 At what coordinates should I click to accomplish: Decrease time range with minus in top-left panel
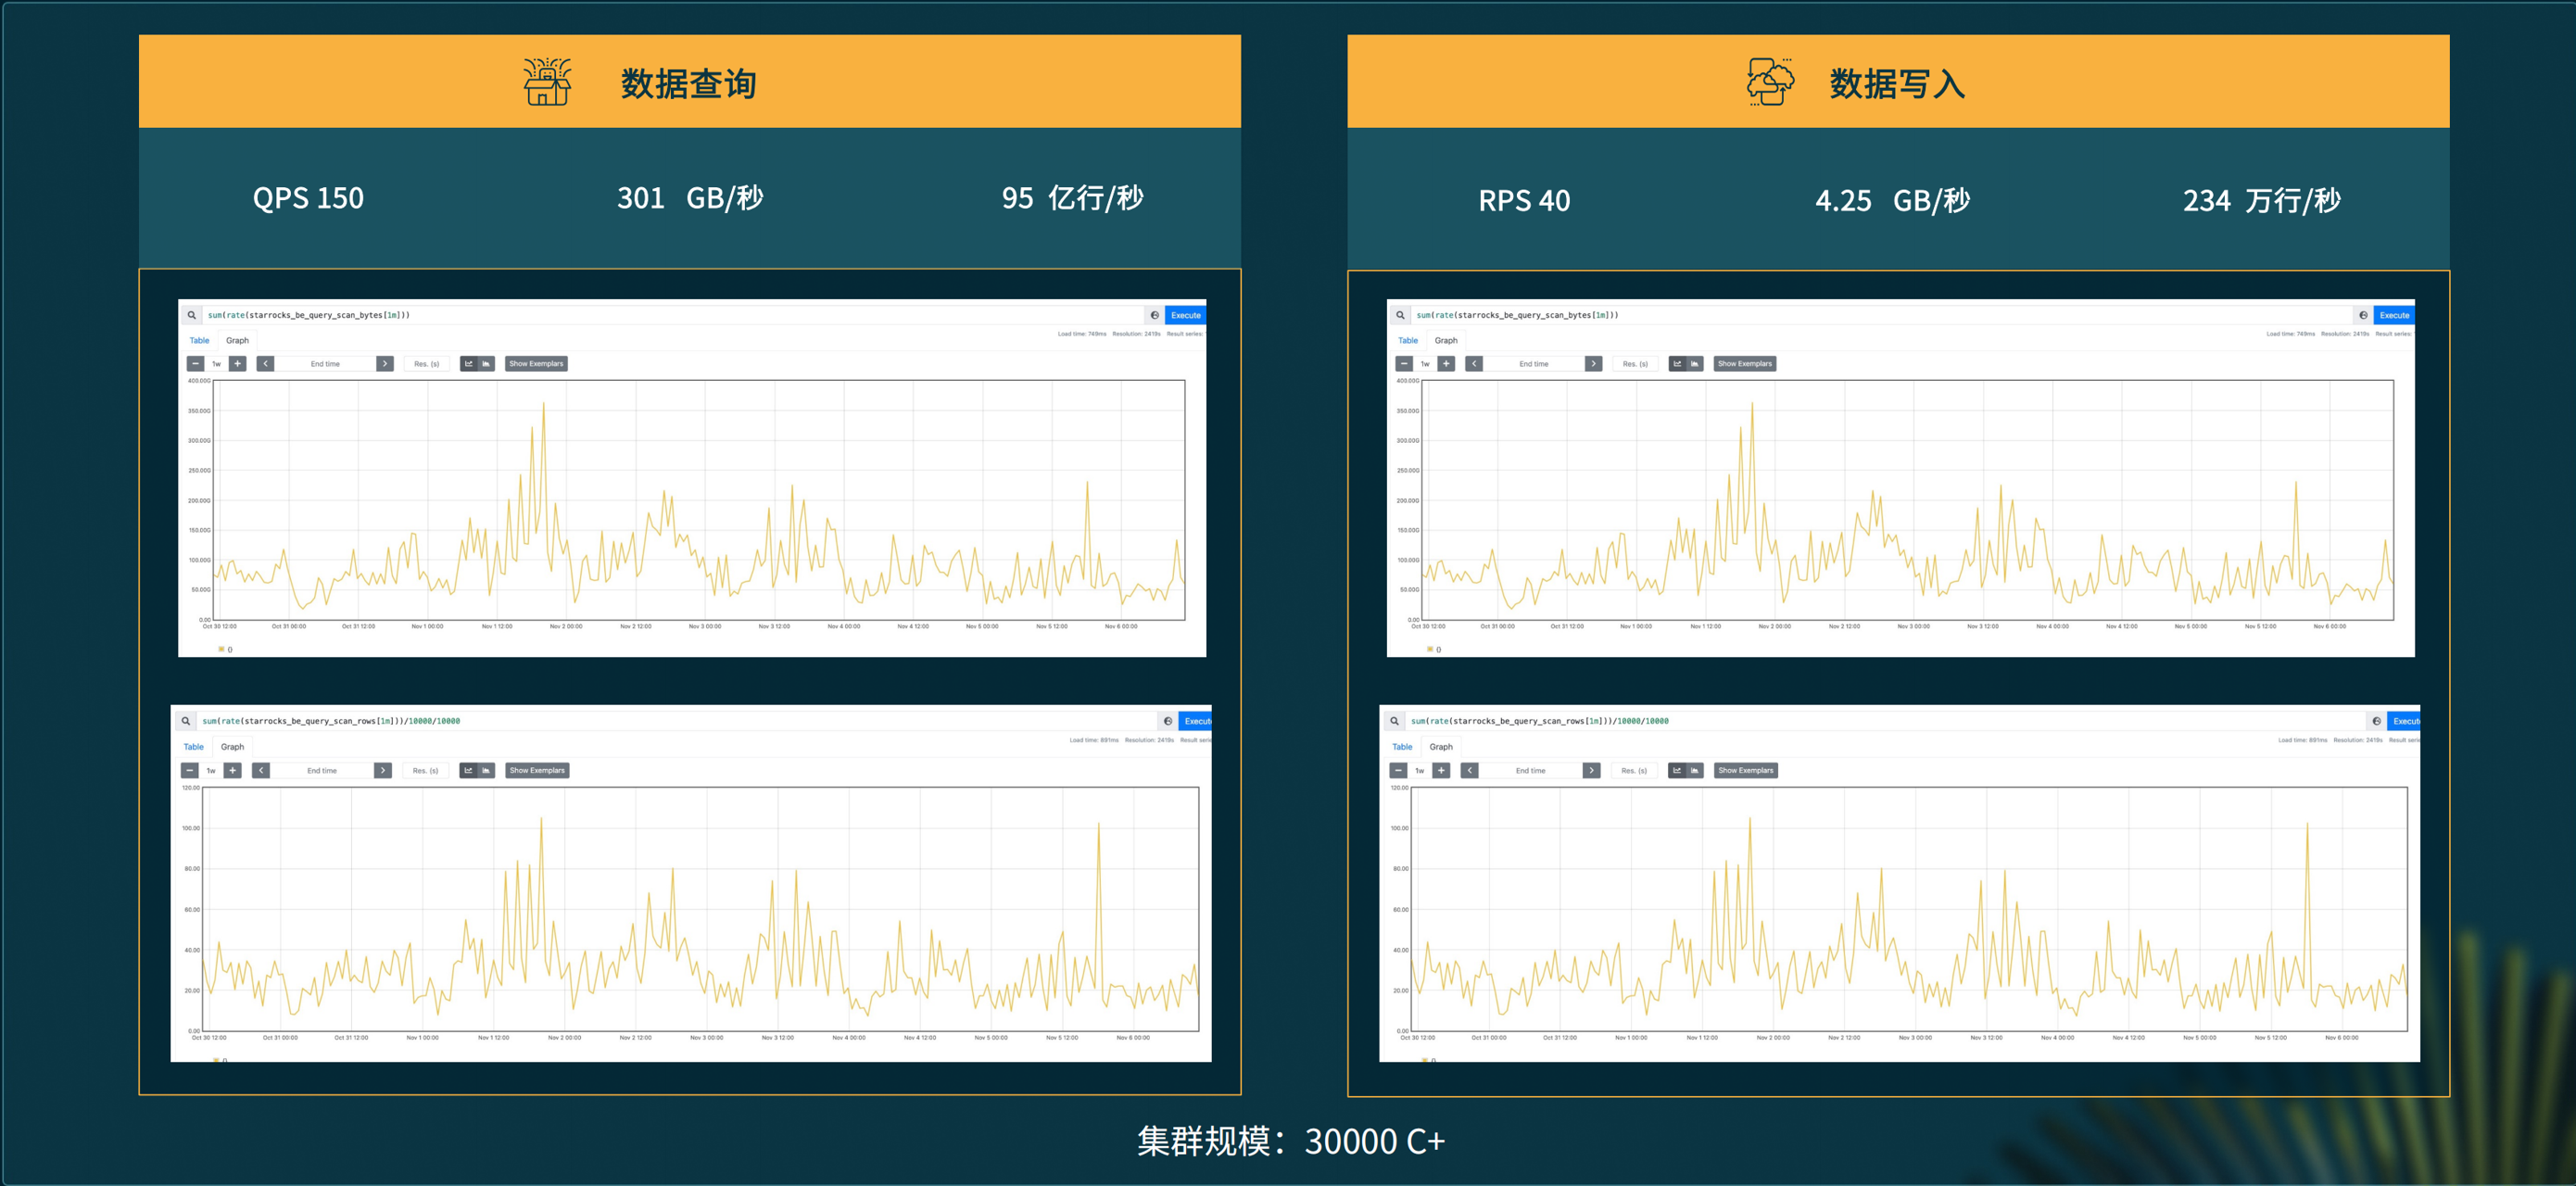[x=196, y=364]
